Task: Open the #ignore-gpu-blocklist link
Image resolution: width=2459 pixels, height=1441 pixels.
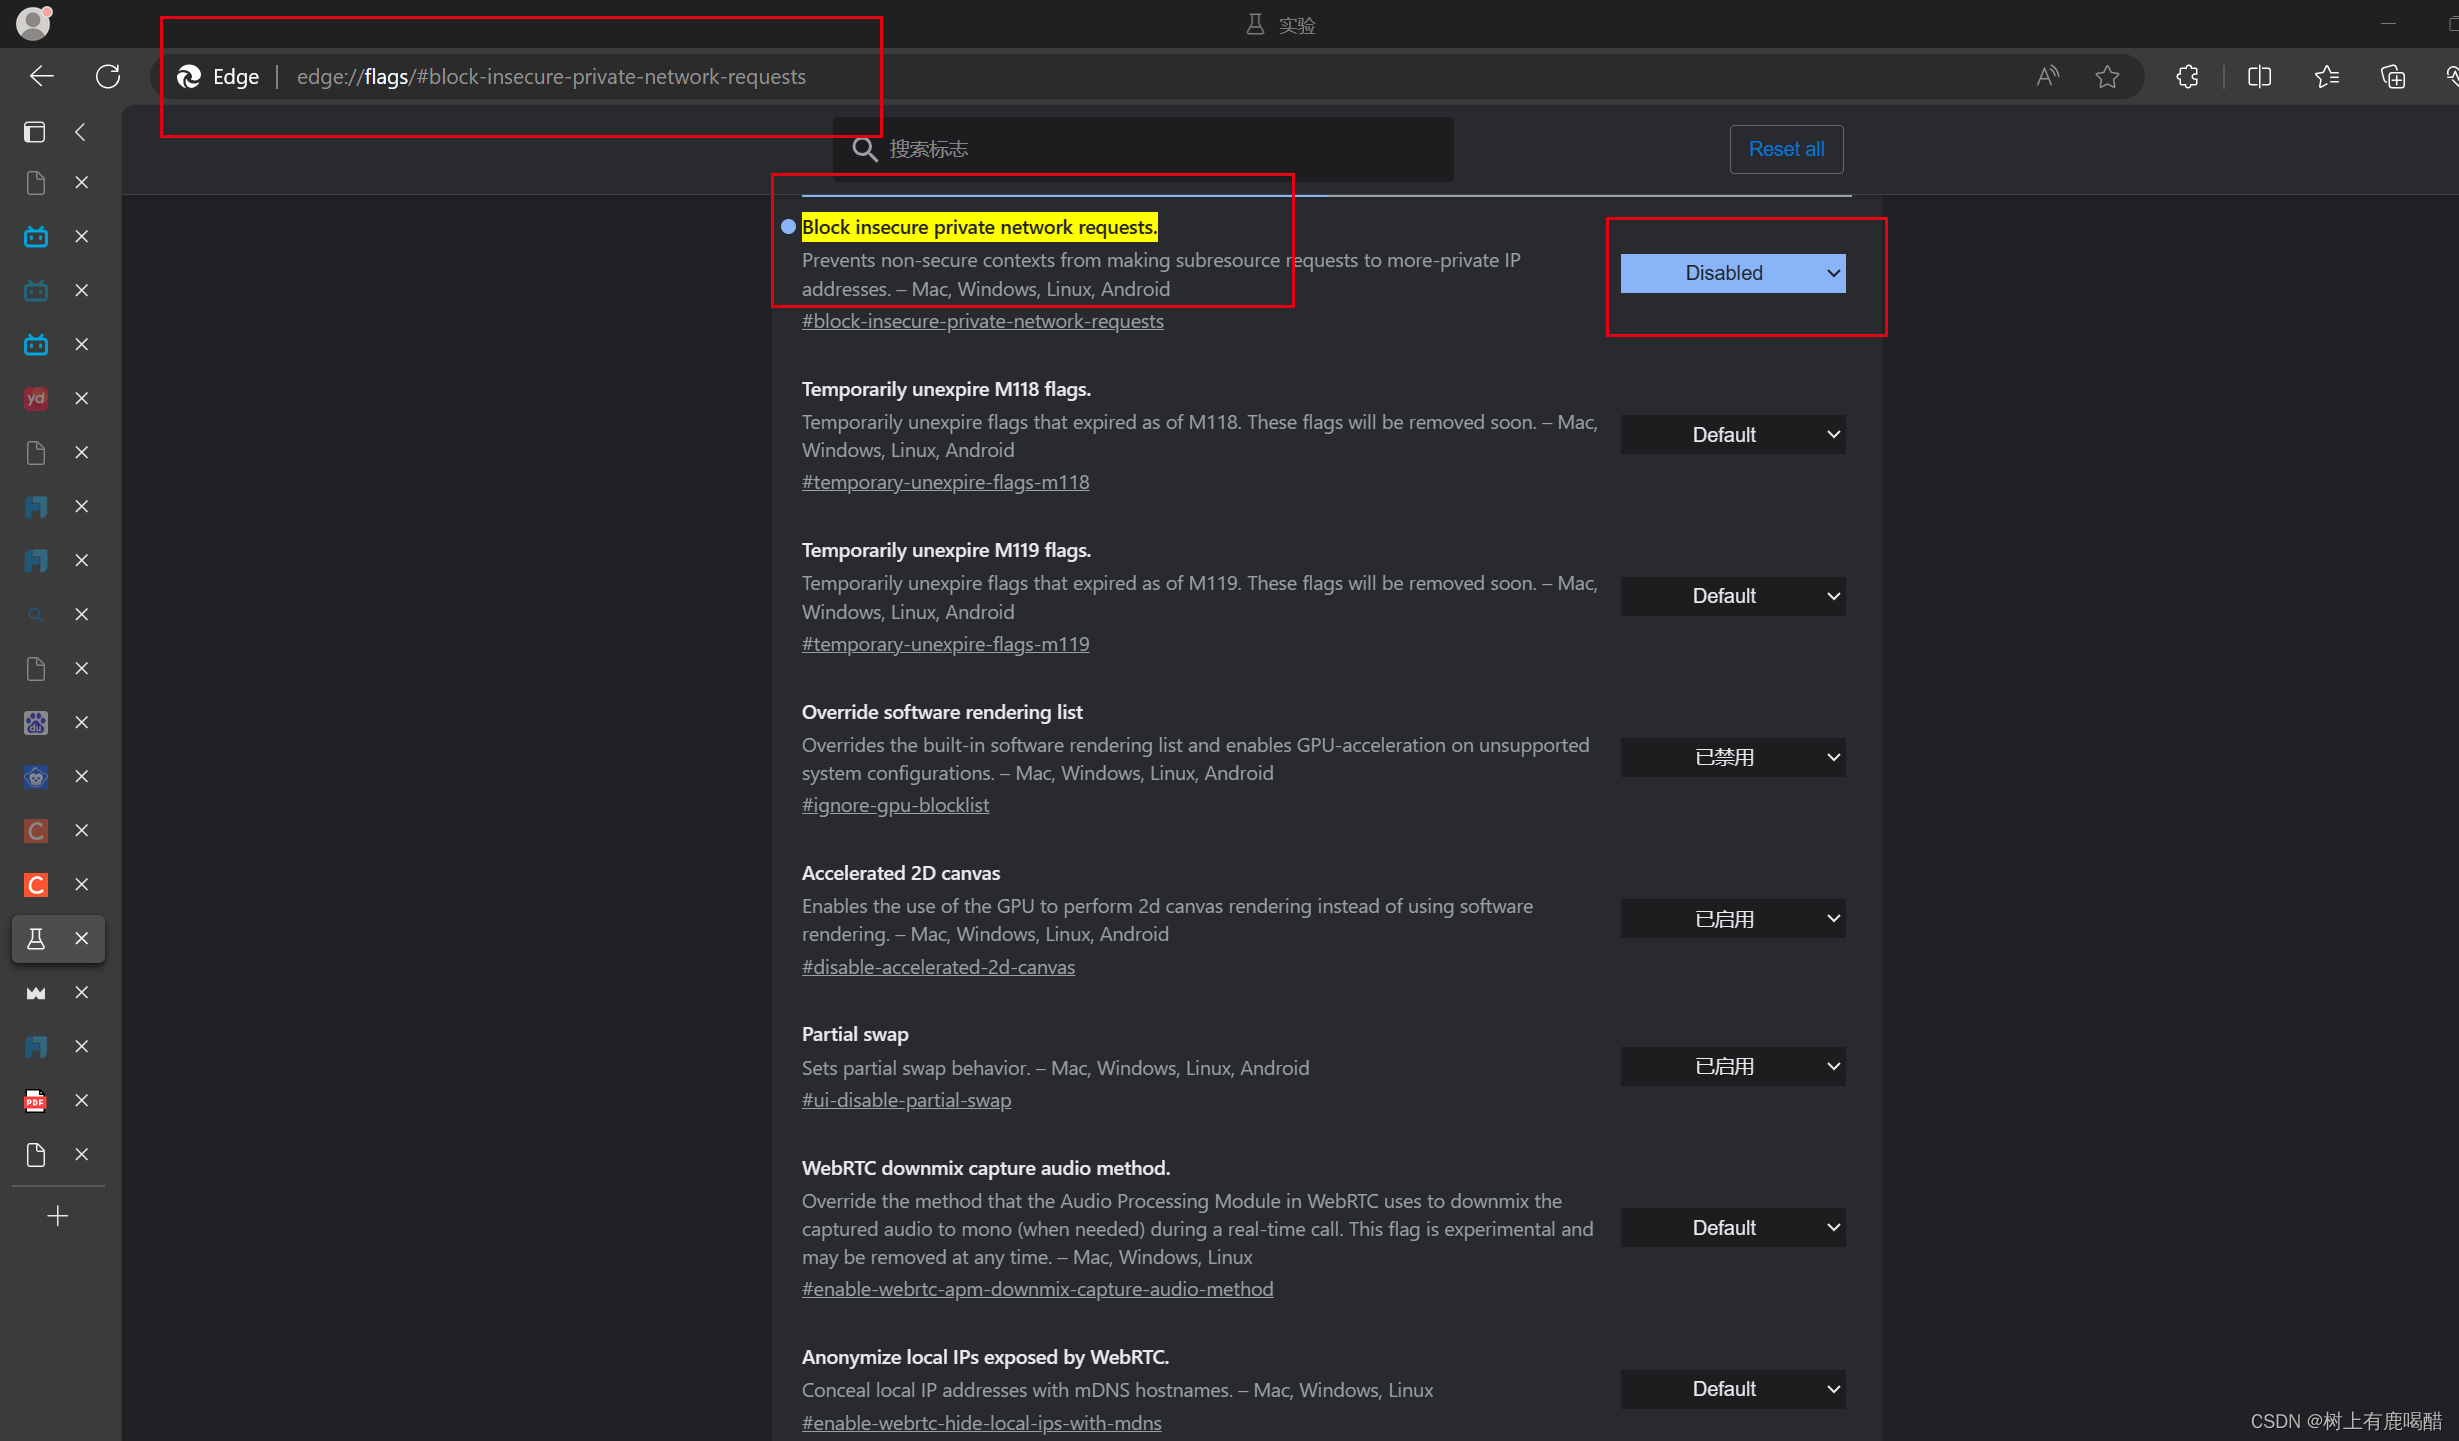Action: coord(895,806)
